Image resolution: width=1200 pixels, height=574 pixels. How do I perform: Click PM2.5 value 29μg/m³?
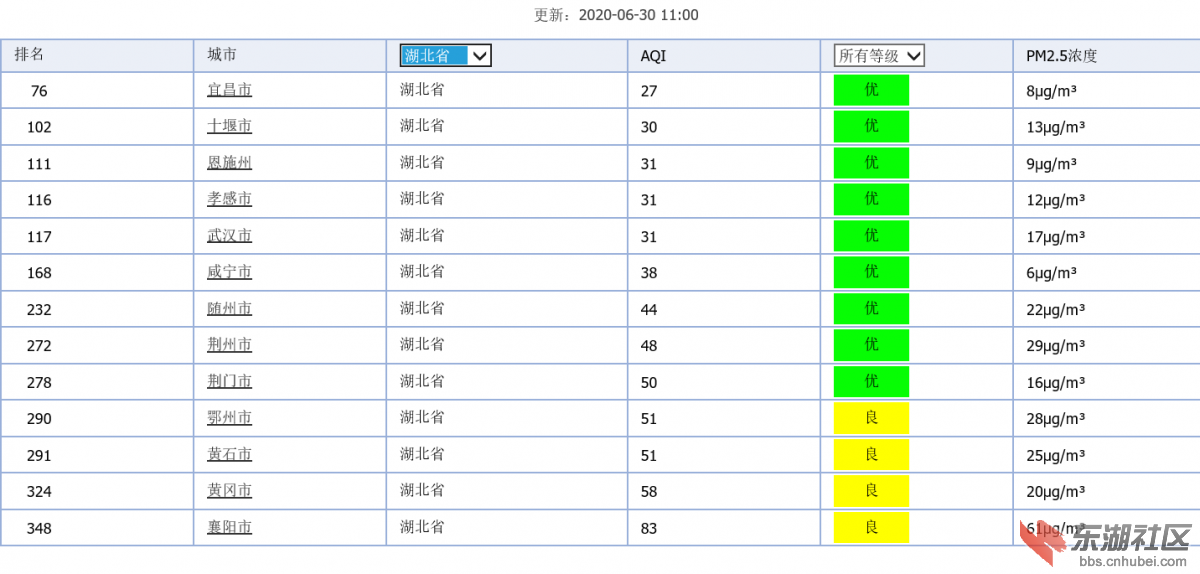1055,346
